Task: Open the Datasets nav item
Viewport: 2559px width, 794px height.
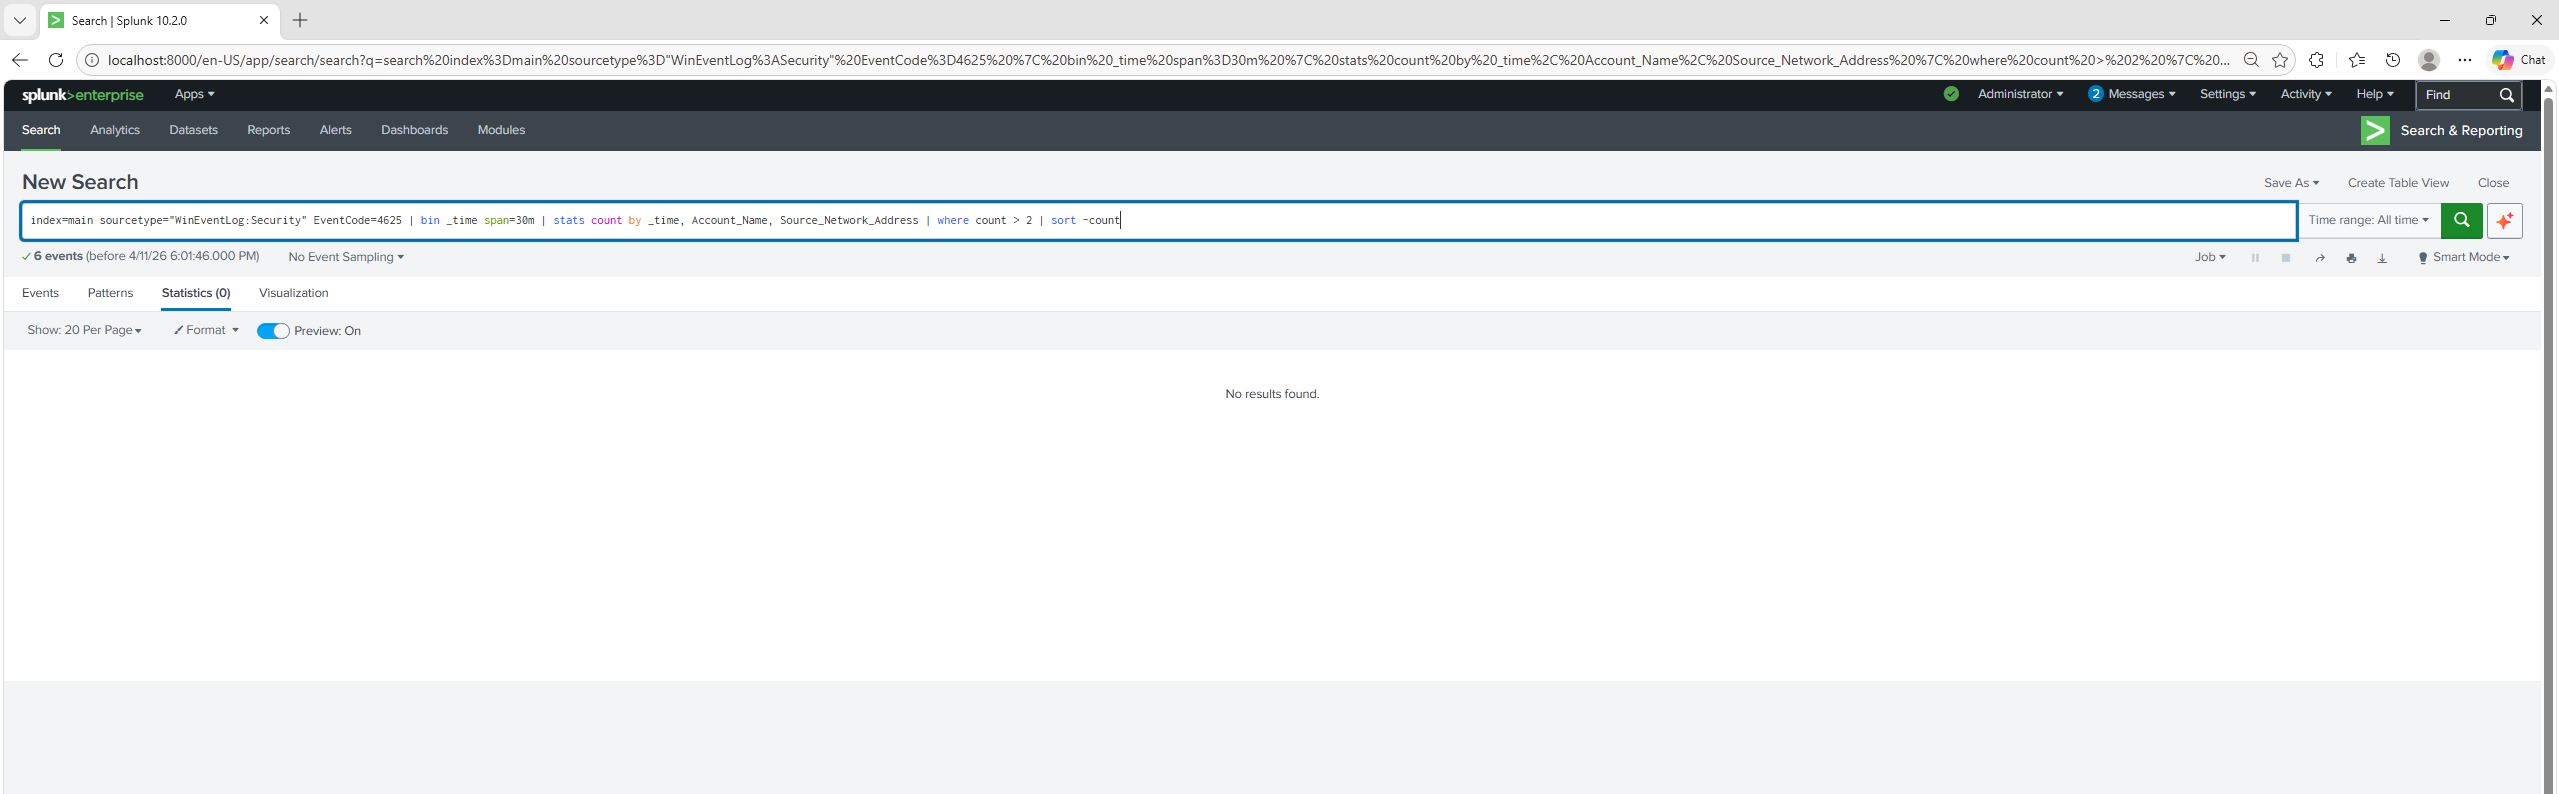Action: tap(193, 130)
